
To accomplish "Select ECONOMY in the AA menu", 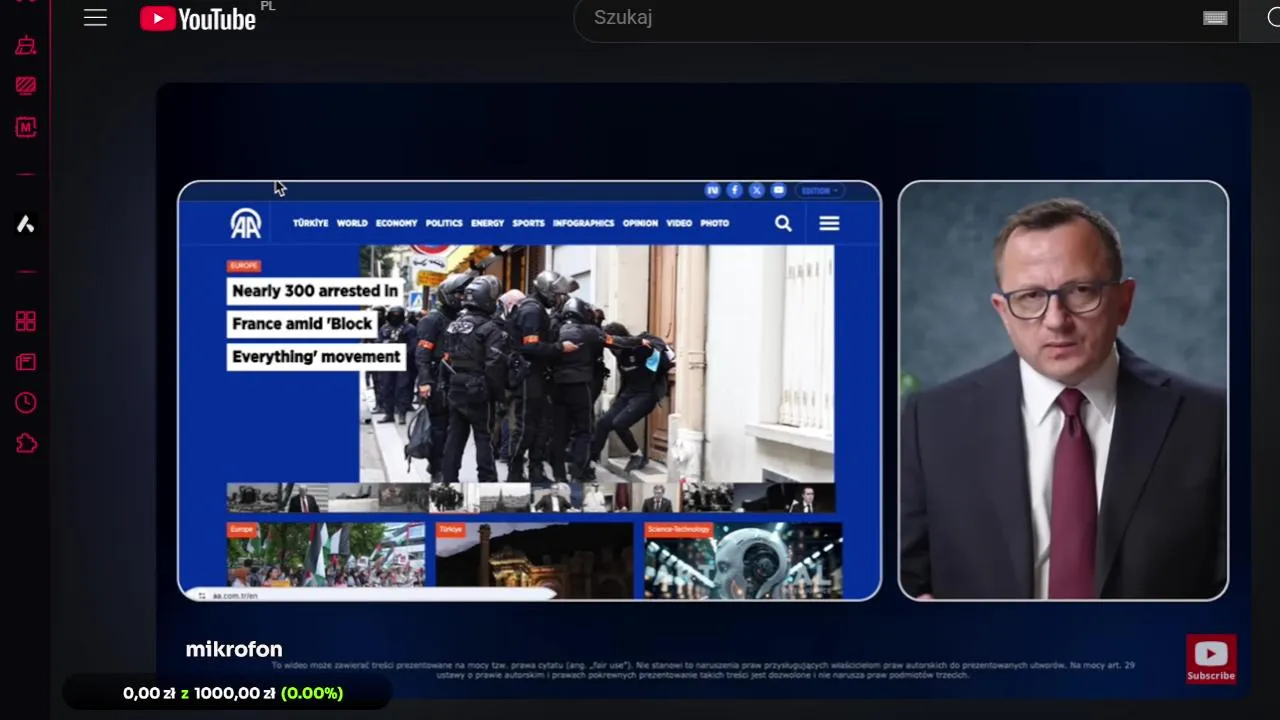I will coord(396,223).
